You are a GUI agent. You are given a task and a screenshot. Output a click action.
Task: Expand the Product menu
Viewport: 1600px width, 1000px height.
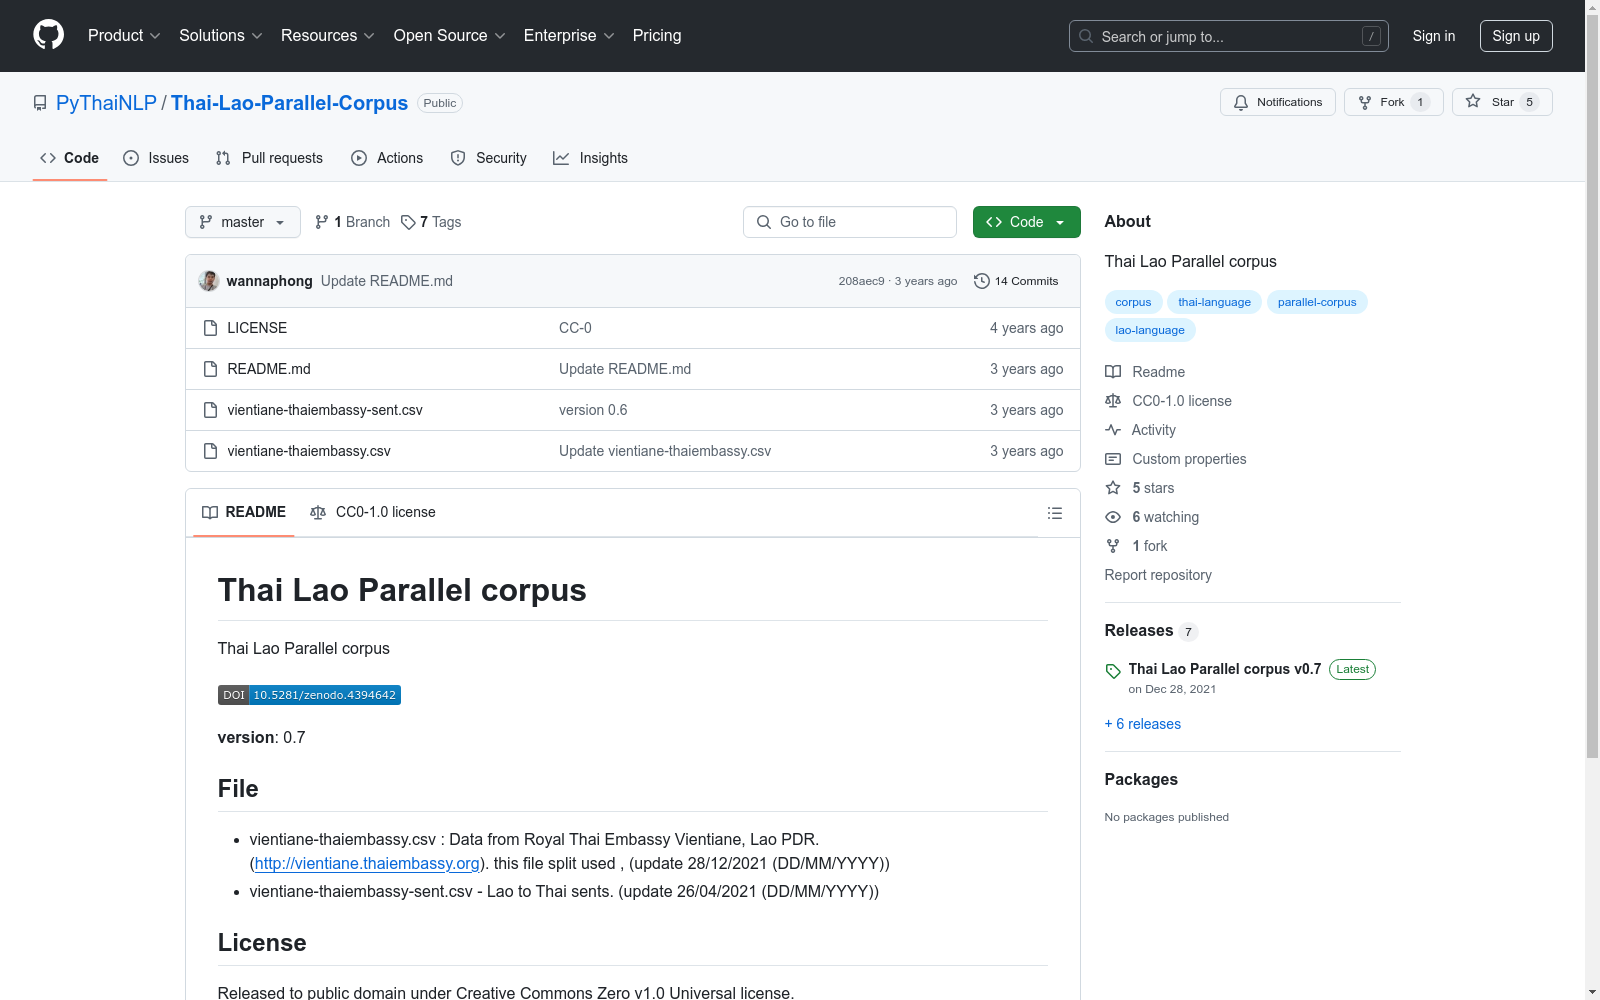[124, 36]
